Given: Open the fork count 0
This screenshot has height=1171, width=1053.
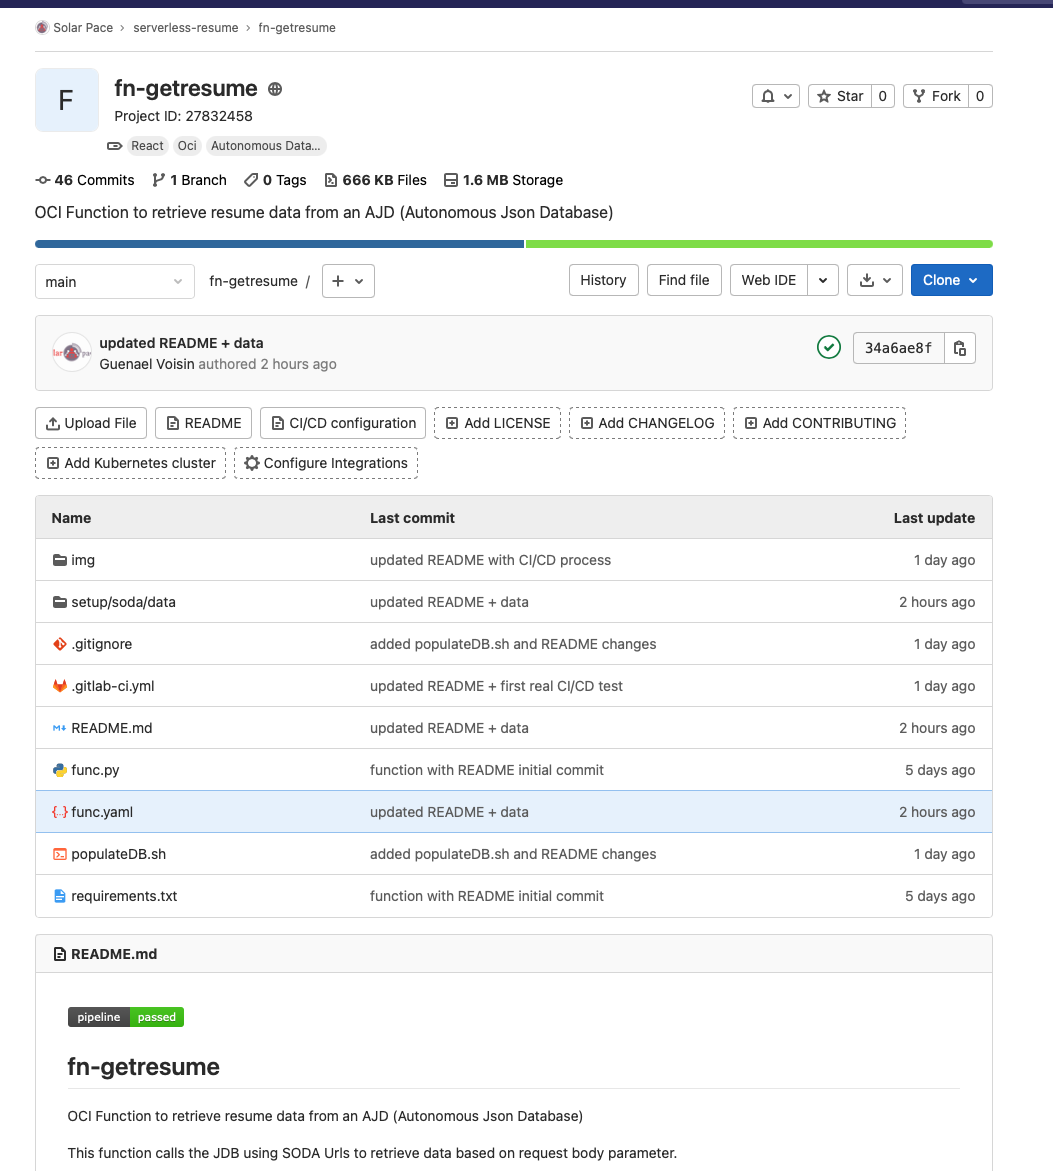Looking at the screenshot, I should 980,96.
